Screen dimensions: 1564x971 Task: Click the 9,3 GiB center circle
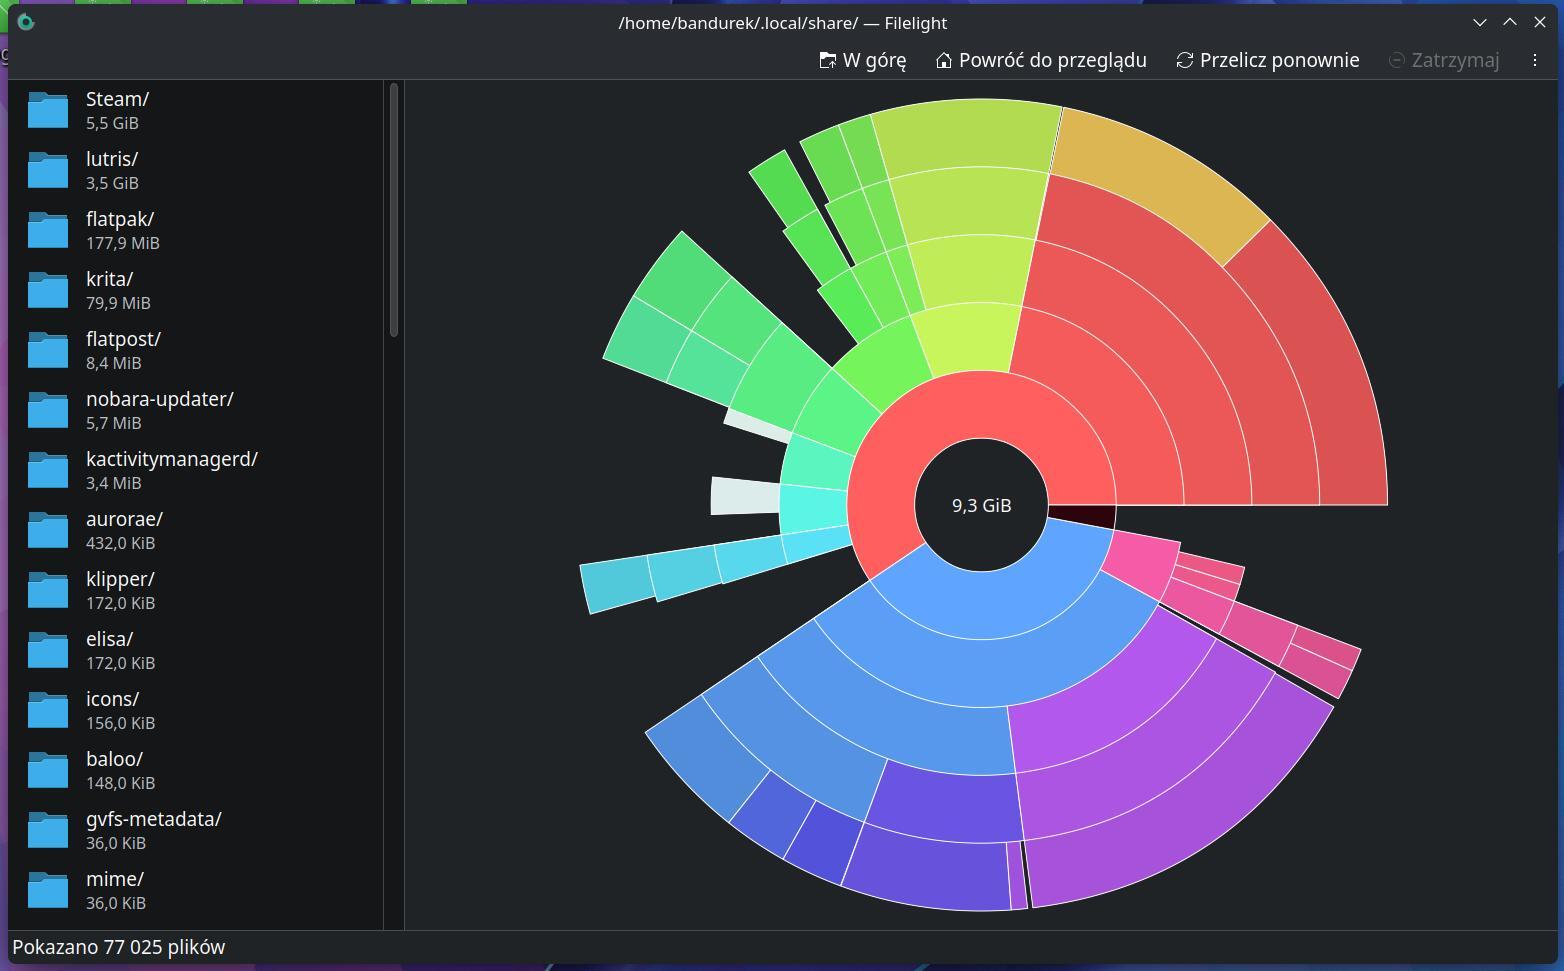[981, 505]
